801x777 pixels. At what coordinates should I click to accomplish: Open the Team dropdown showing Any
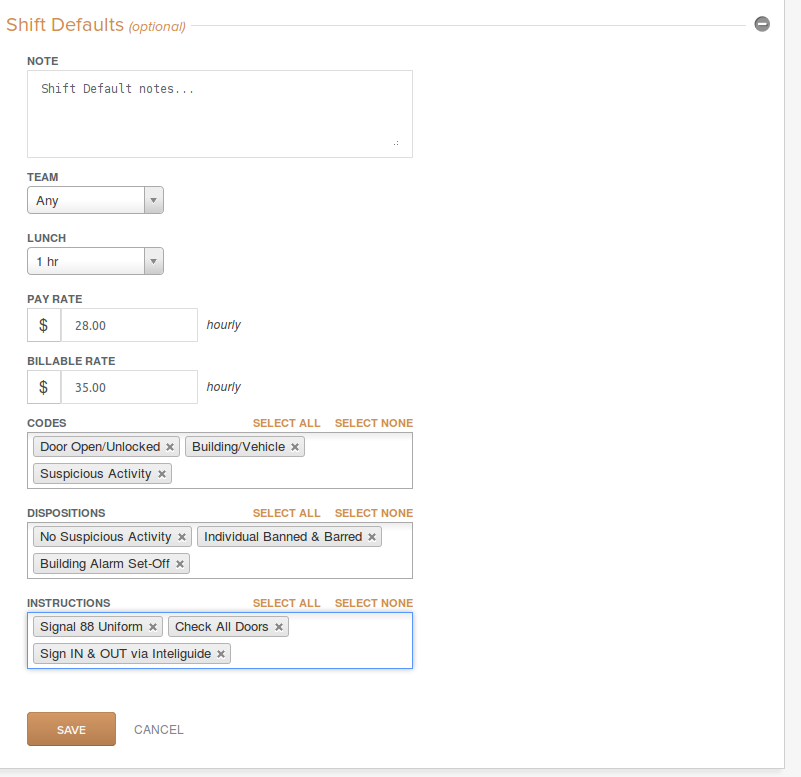[96, 200]
